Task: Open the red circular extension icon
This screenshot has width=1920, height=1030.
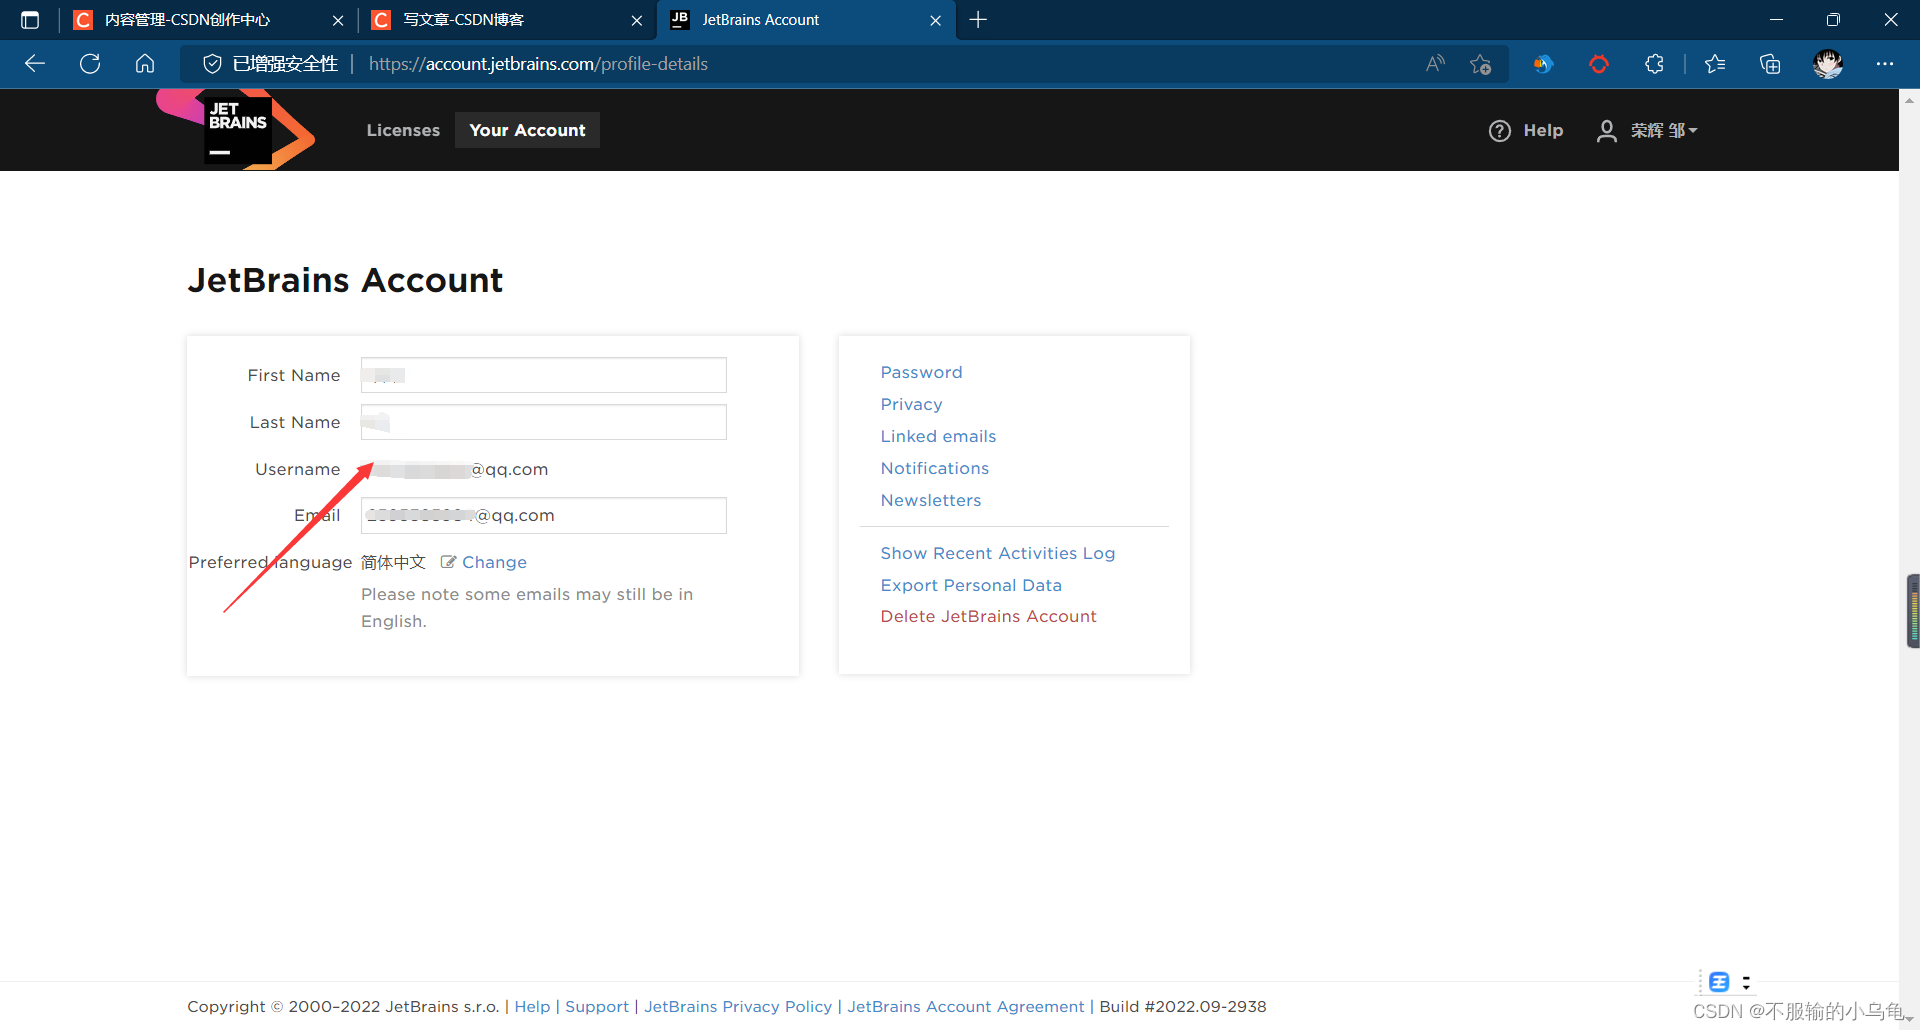Action: pos(1599,64)
